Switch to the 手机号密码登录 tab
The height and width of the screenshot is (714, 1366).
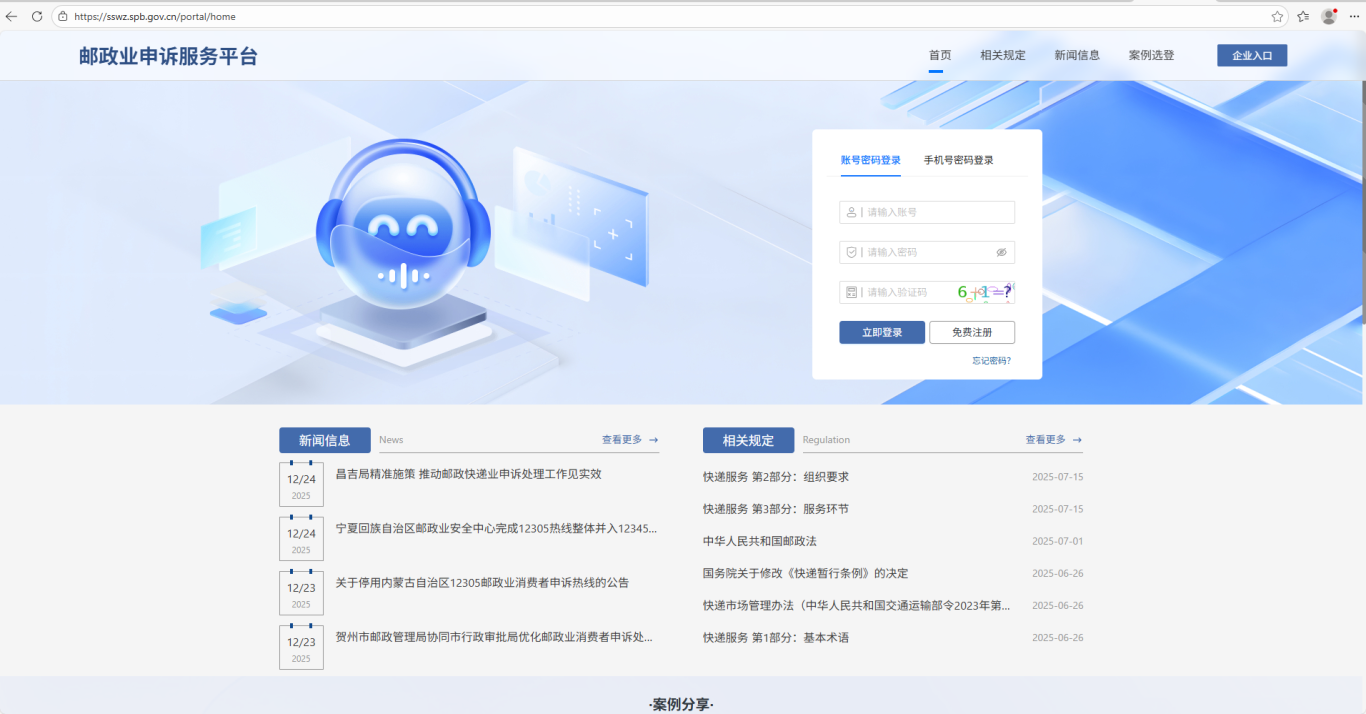pyautogui.click(x=958, y=160)
